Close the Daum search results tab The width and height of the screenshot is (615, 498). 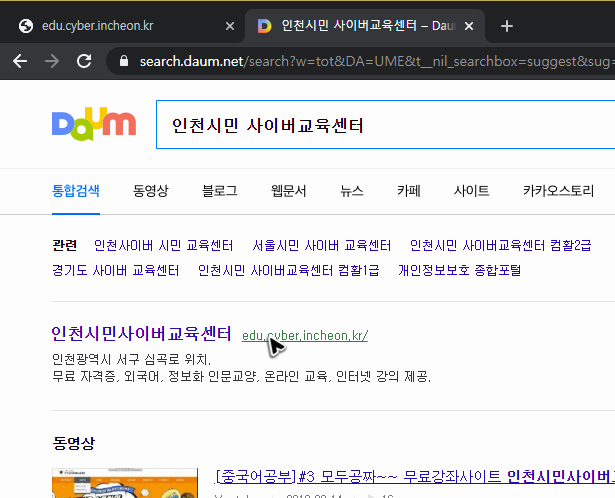pyautogui.click(x=469, y=26)
